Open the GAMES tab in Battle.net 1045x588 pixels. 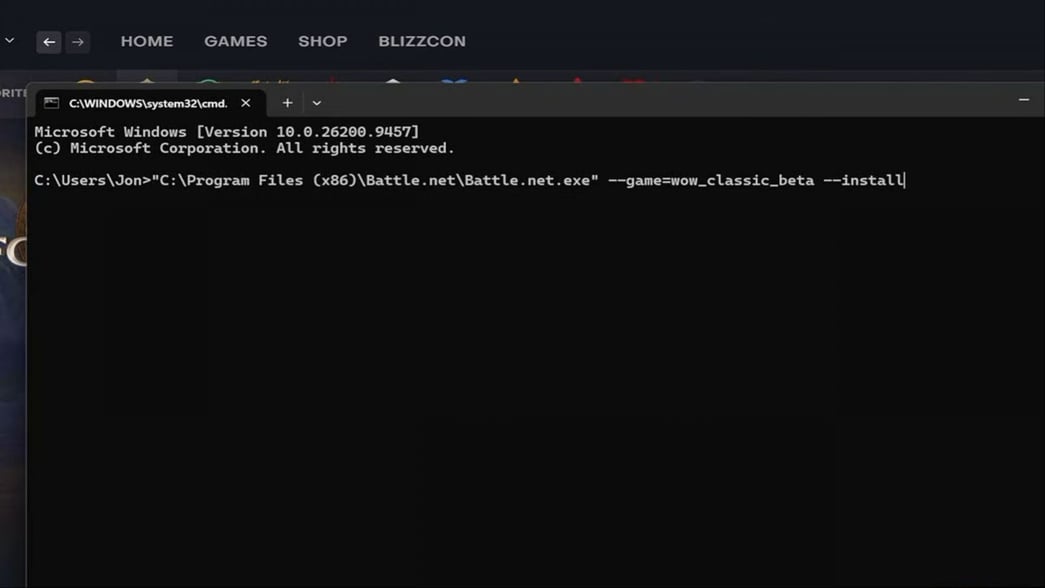pyautogui.click(x=235, y=41)
